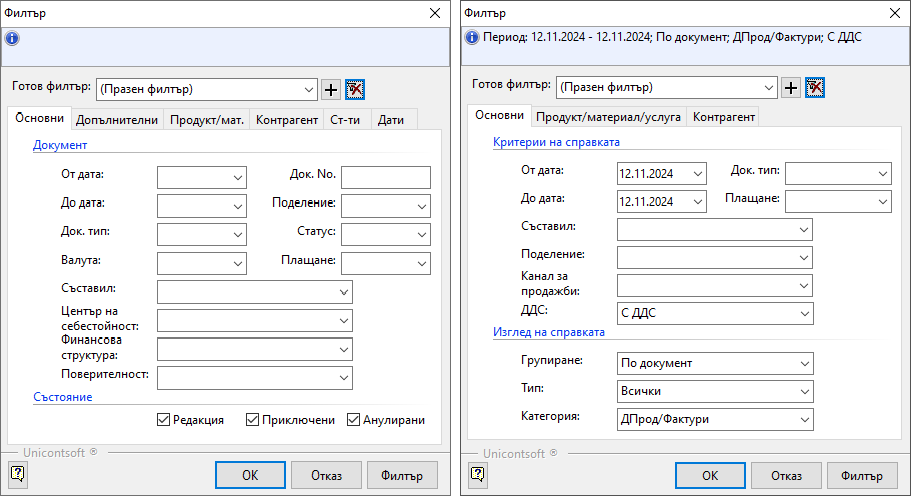Disable the Анулирани checkbox
Screen dimensions: 911x496
pyautogui.click(x=354, y=420)
